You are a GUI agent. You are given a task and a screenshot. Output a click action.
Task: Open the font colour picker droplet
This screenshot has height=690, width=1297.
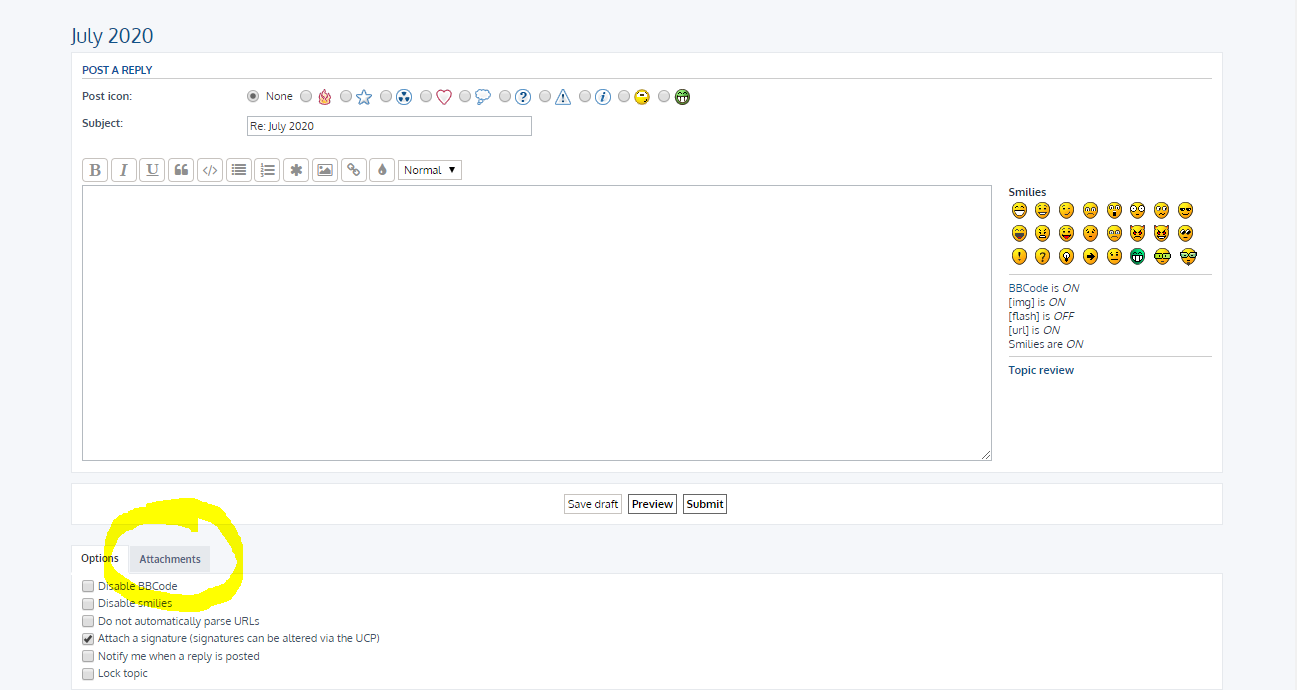pos(381,170)
